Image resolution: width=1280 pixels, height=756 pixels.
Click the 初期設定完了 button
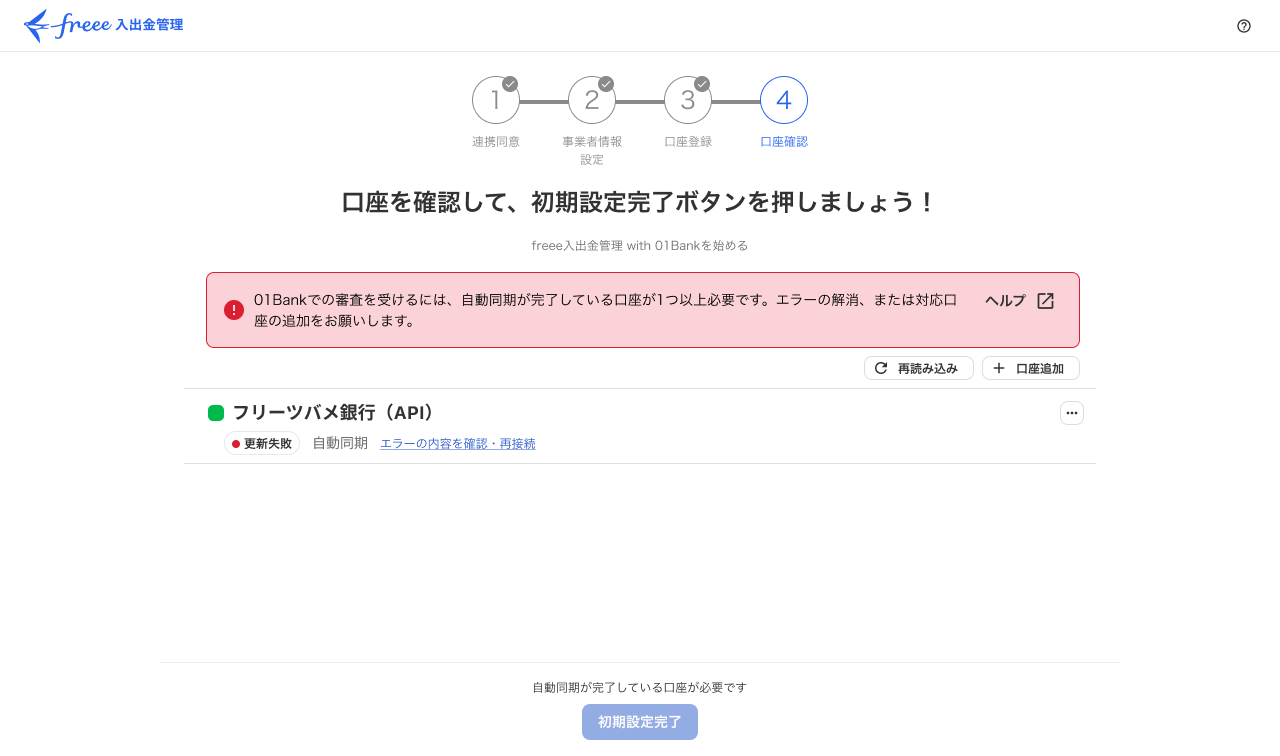pyautogui.click(x=640, y=722)
